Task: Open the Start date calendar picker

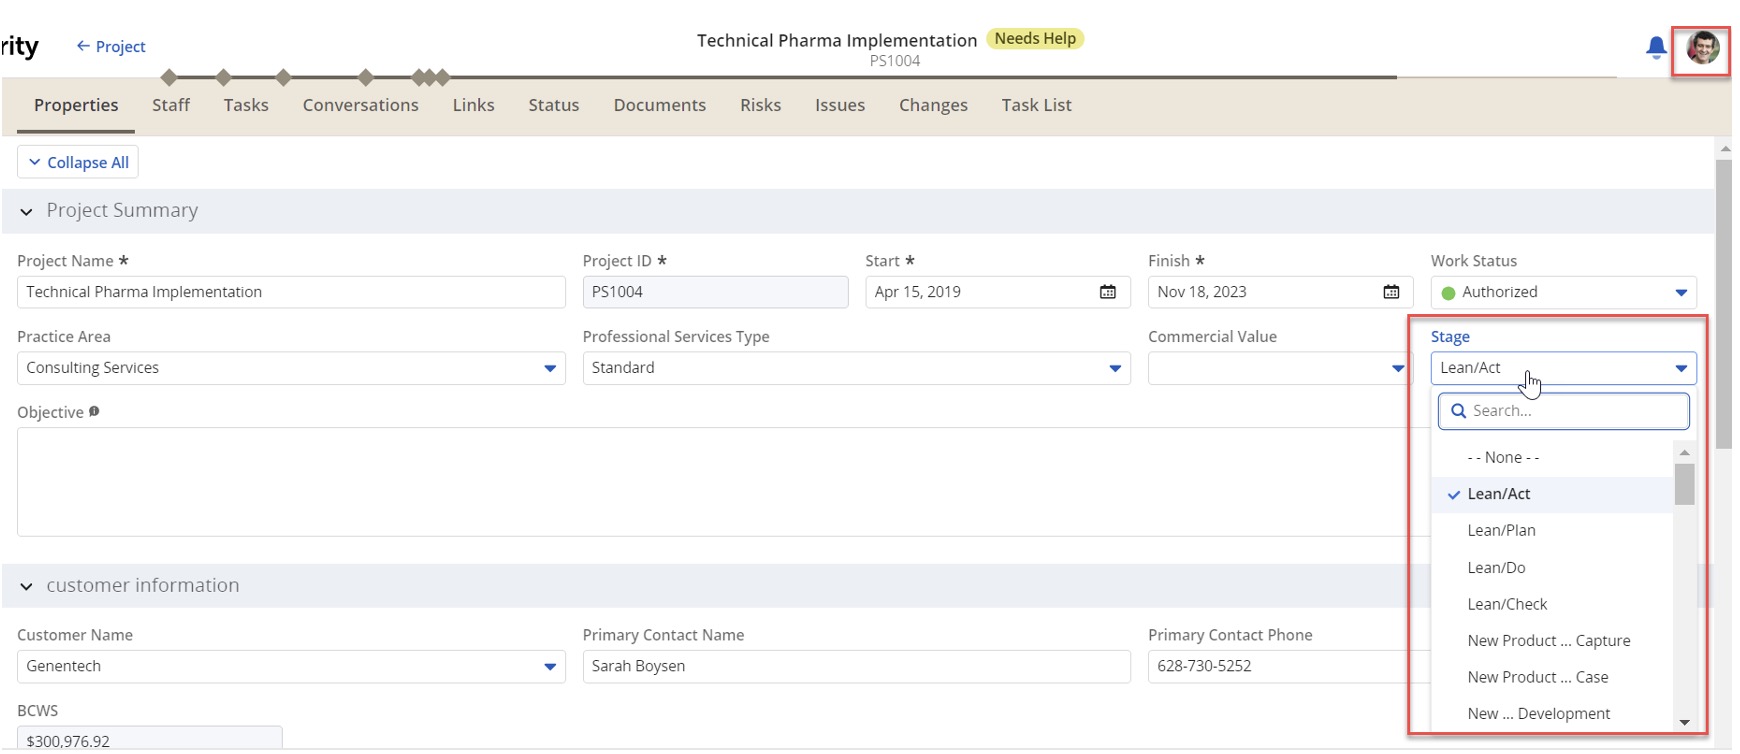Action: [x=1108, y=292]
